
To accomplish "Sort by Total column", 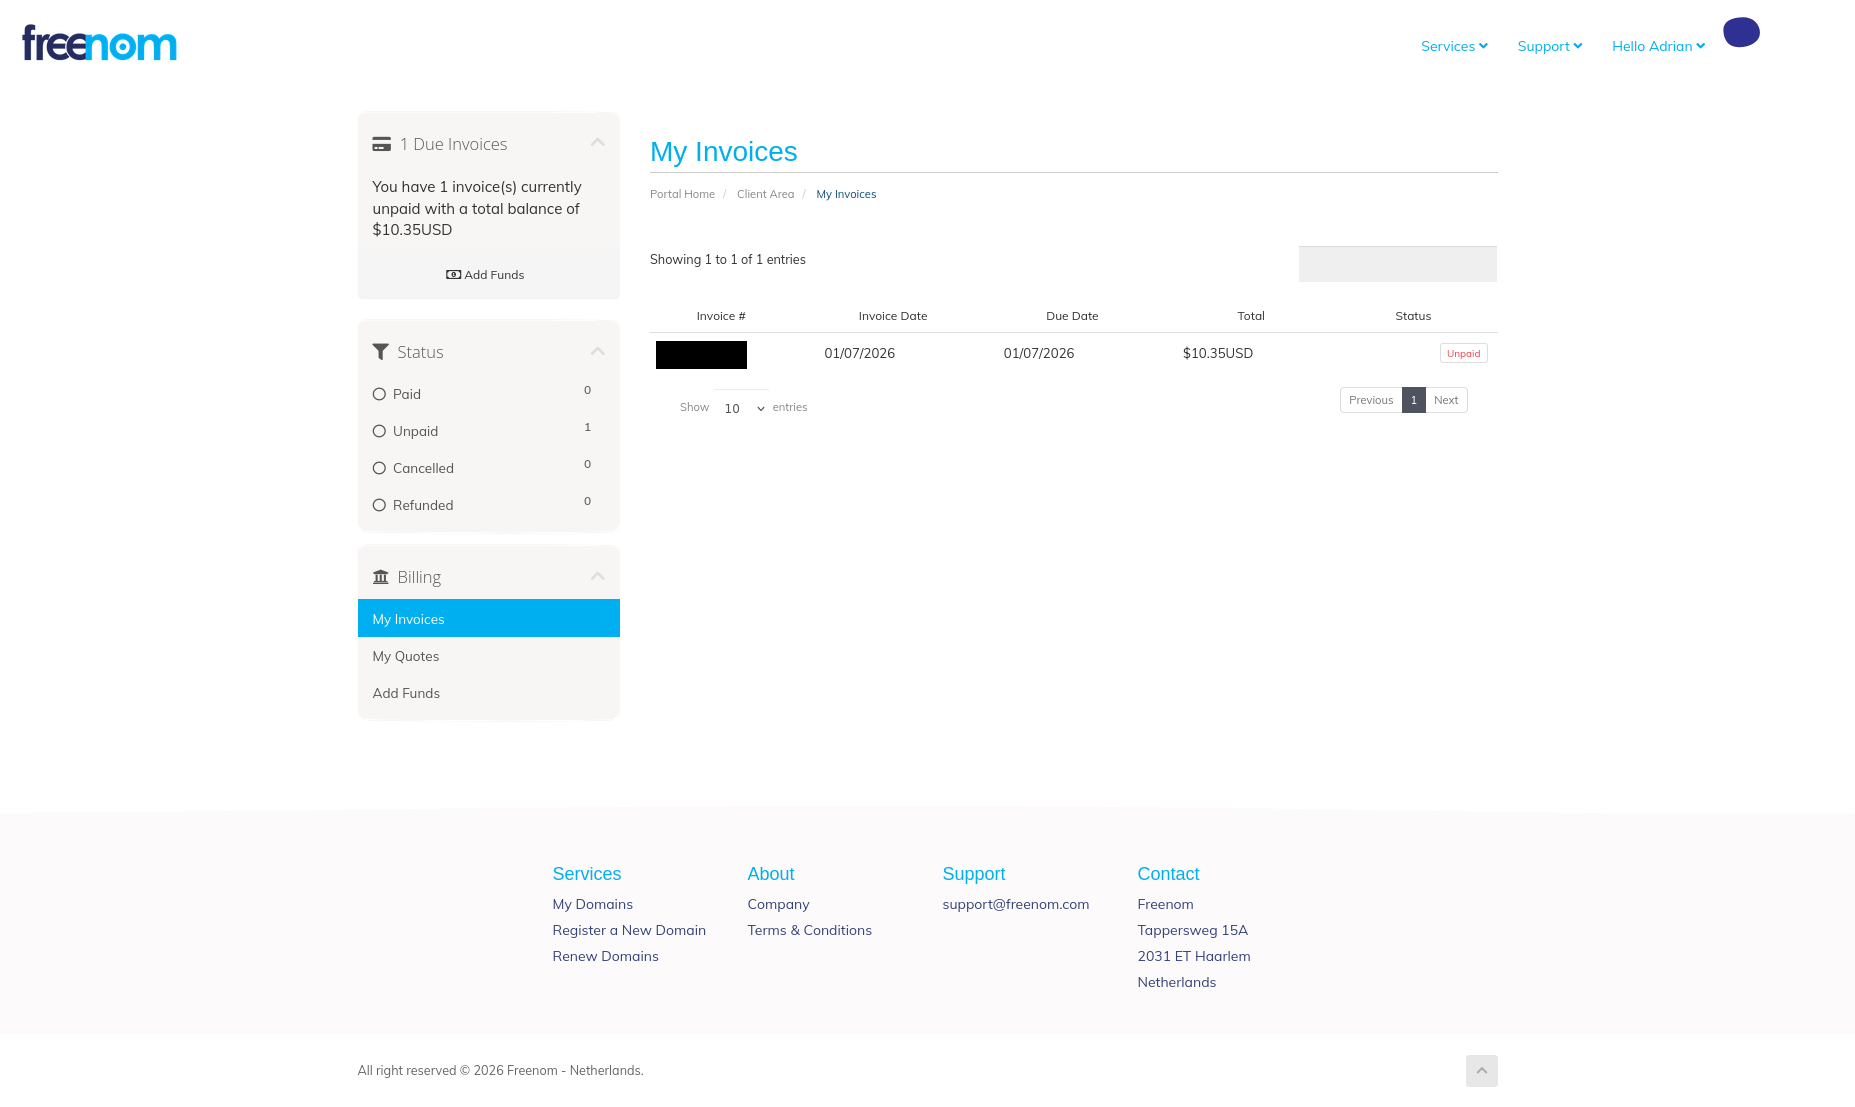I will 1251,316.
